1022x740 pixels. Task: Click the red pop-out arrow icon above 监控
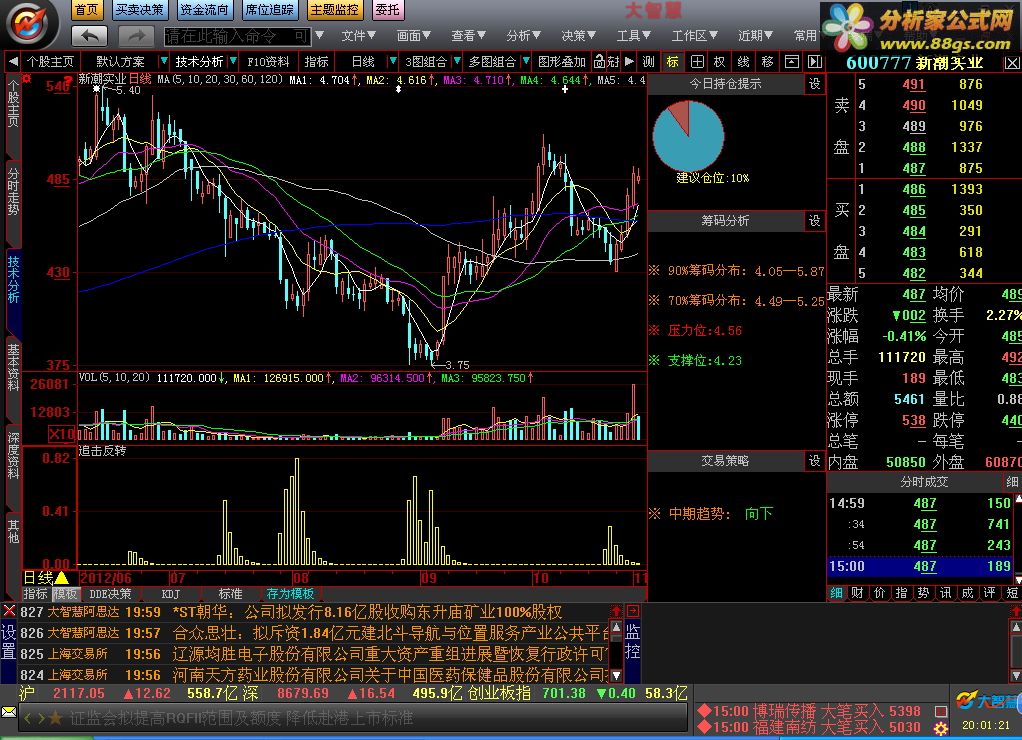[632, 611]
